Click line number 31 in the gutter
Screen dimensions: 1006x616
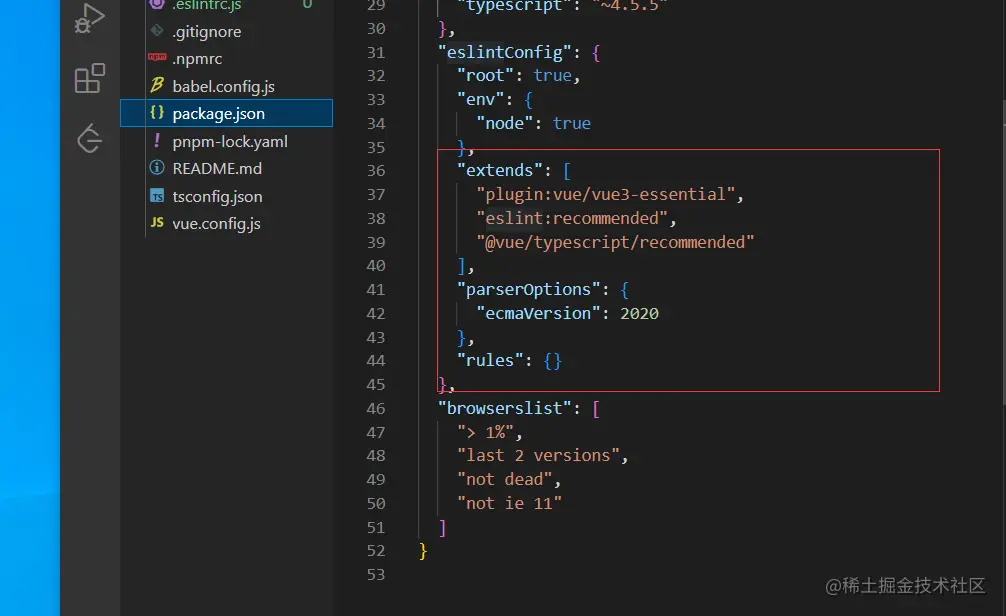(376, 52)
